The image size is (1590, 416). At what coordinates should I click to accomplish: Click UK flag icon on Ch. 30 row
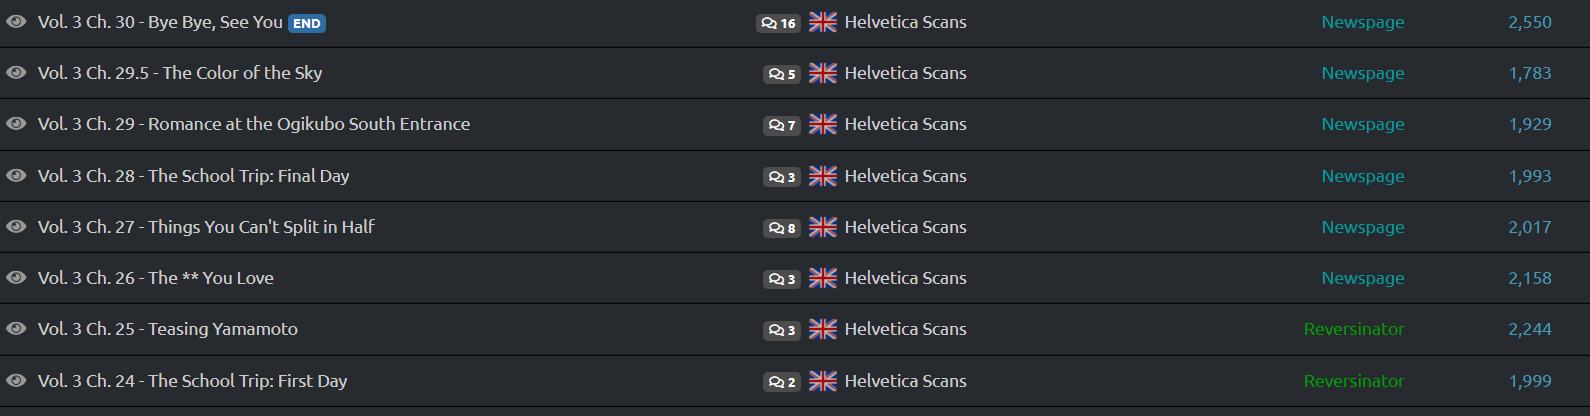(x=823, y=22)
